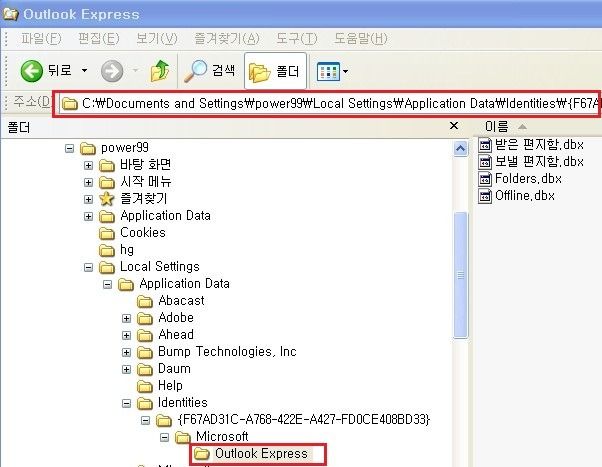Click the Views icon in toolbar
The height and width of the screenshot is (467, 602).
pos(328,71)
